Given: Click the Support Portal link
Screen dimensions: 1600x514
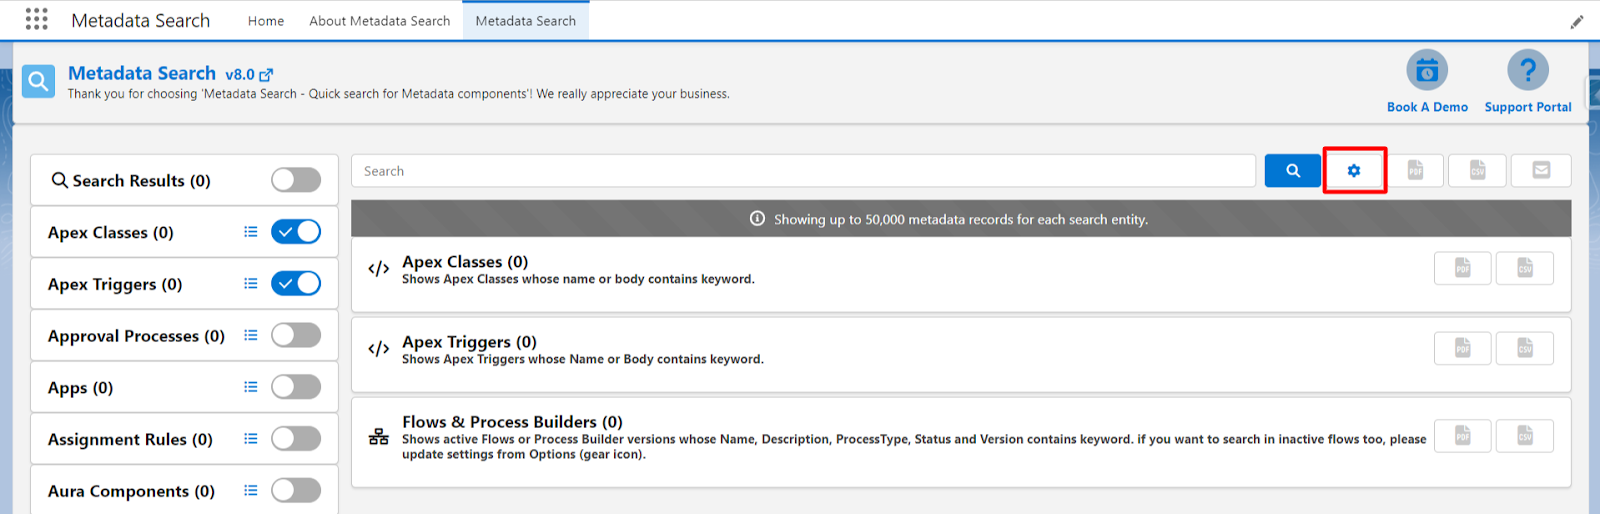Looking at the screenshot, I should 1528,107.
